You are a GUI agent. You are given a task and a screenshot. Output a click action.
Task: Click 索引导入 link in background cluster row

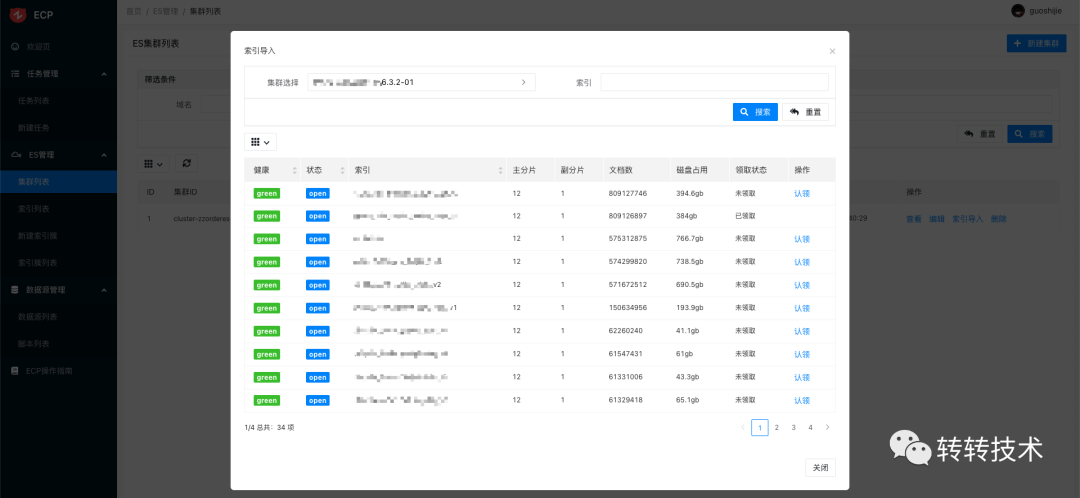(968, 219)
